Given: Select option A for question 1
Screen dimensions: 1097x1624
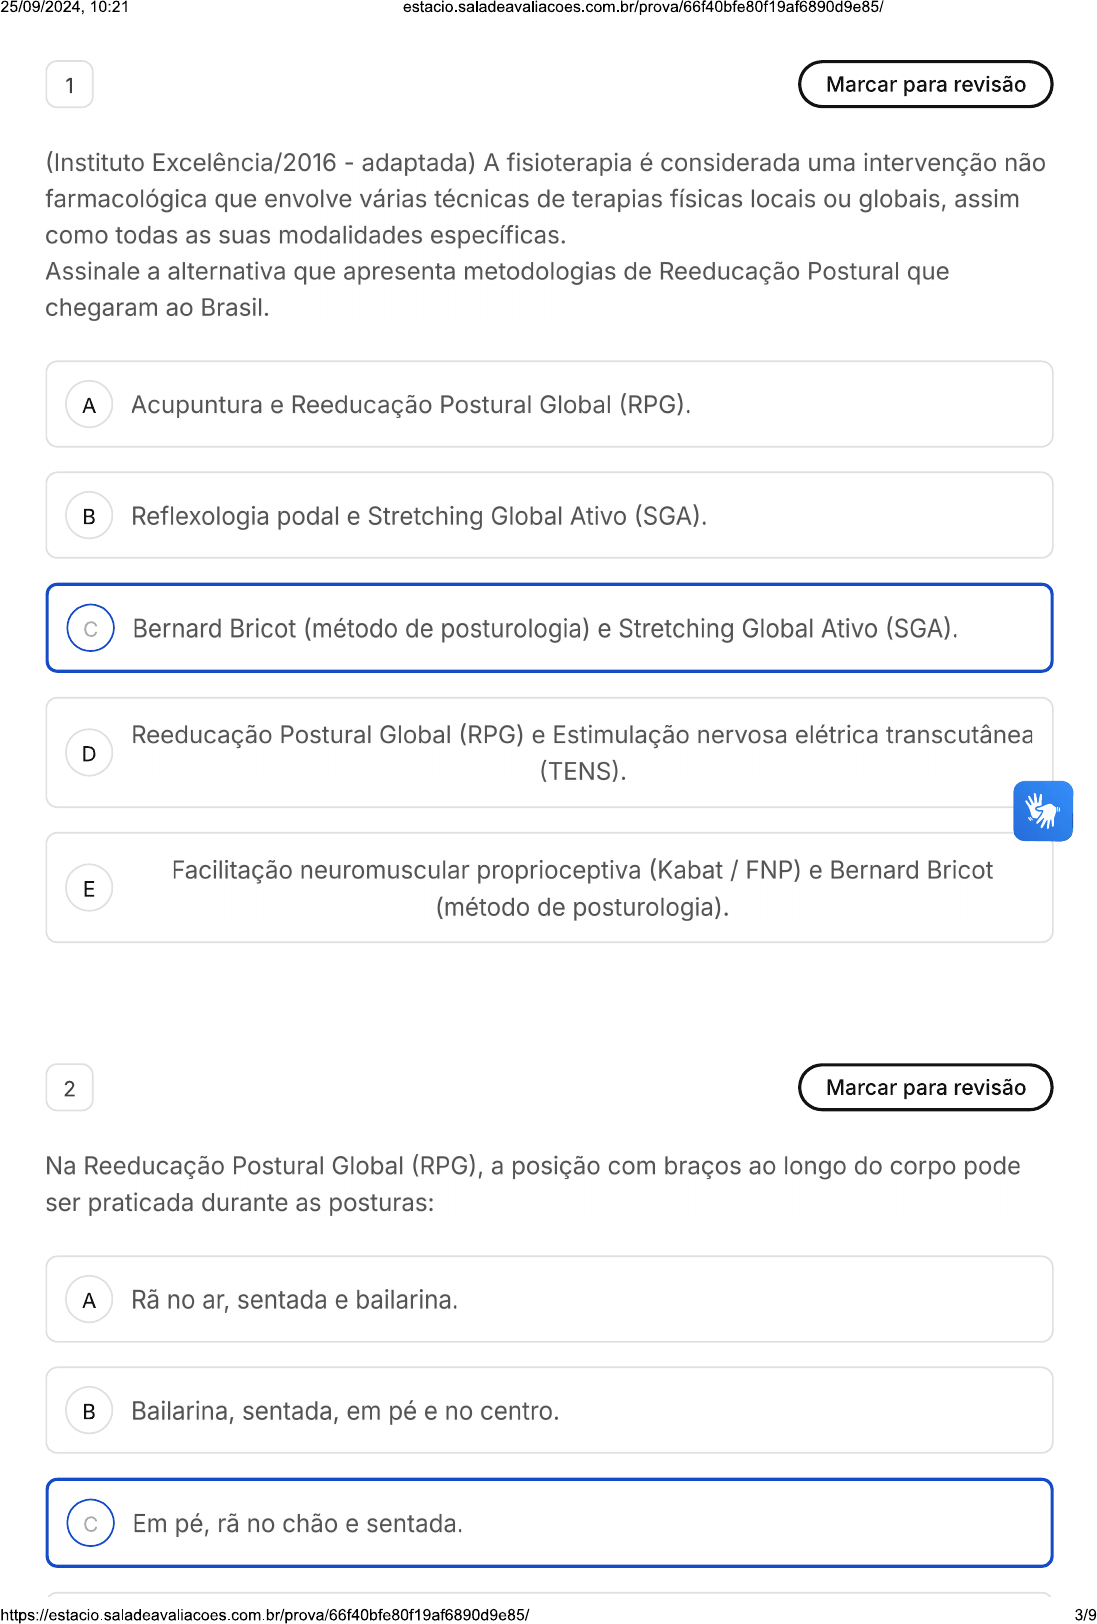Looking at the screenshot, I should click(89, 405).
